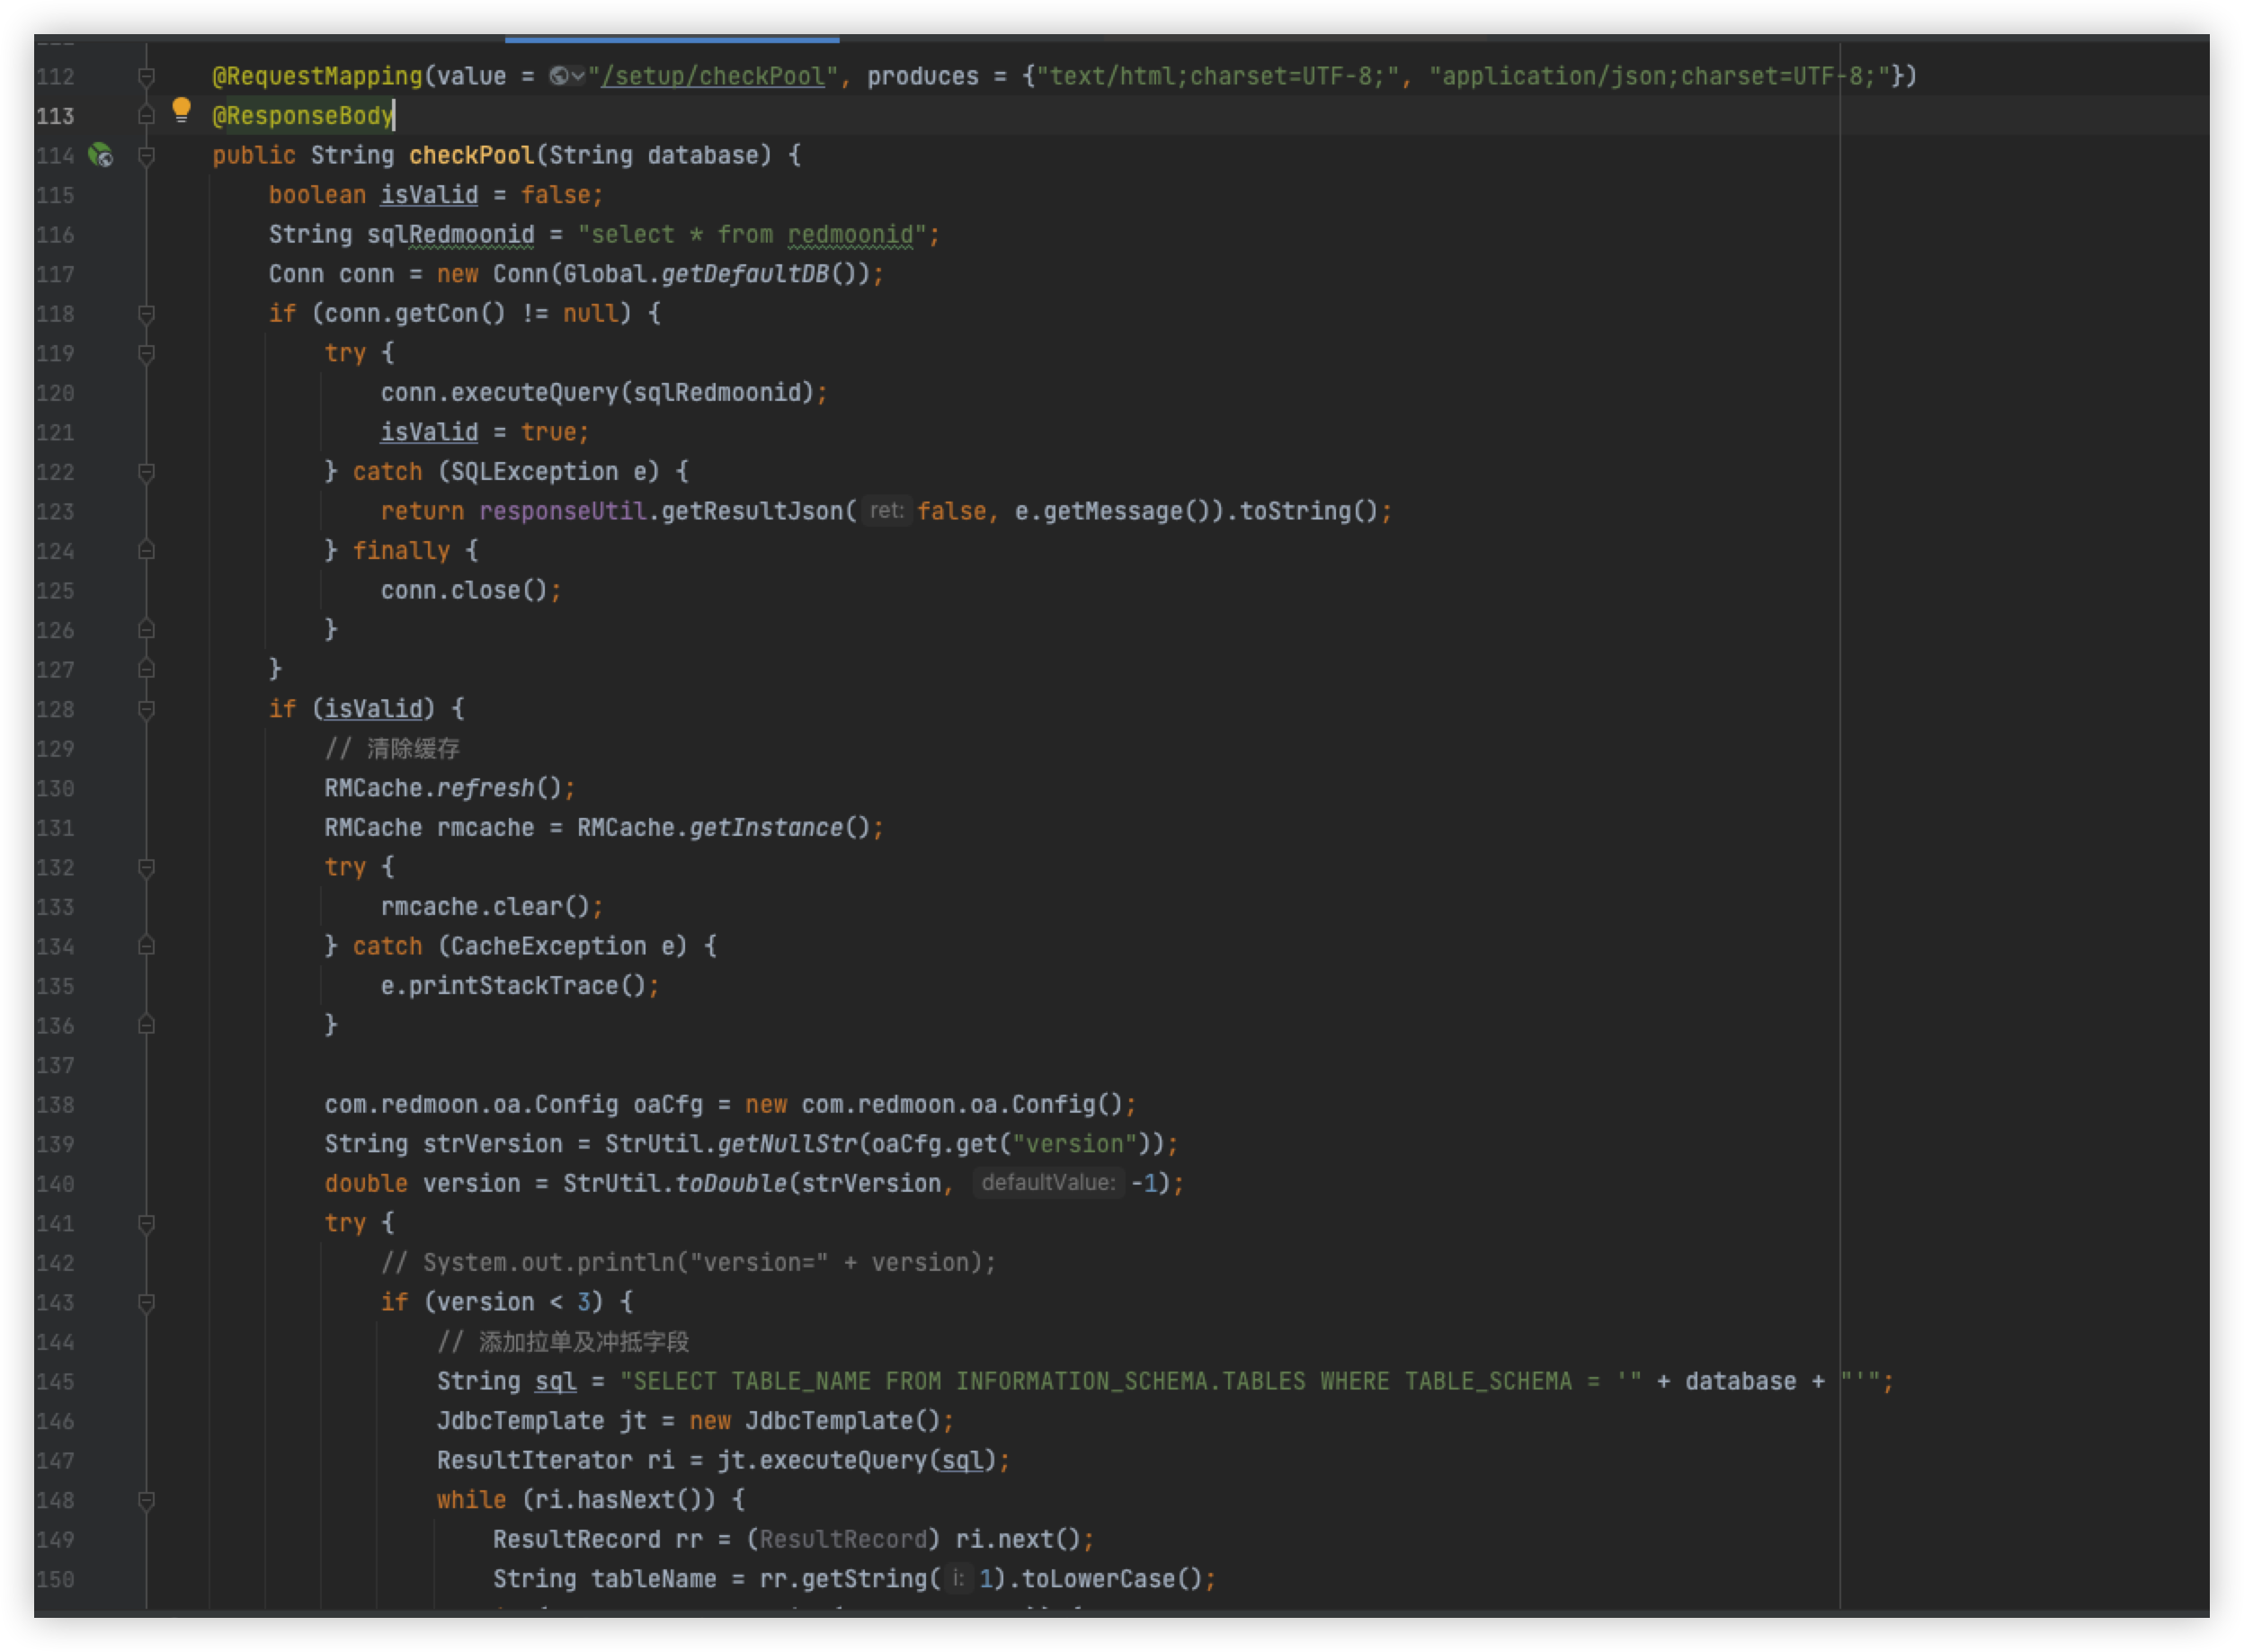
Task: Collapse the checkPool method at line 114
Action: [x=146, y=155]
